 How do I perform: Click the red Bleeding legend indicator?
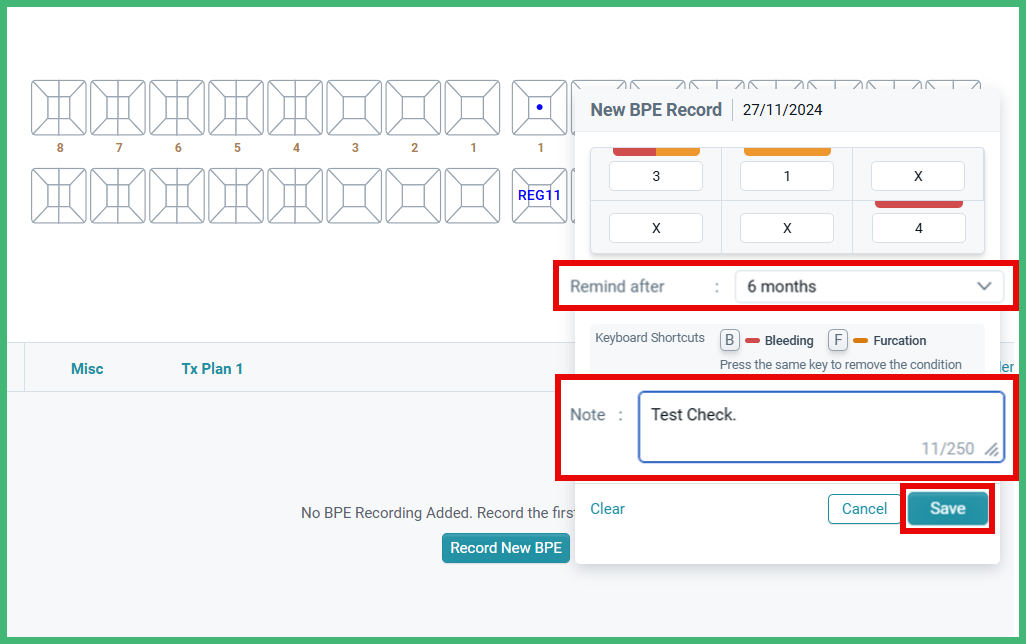tap(753, 340)
